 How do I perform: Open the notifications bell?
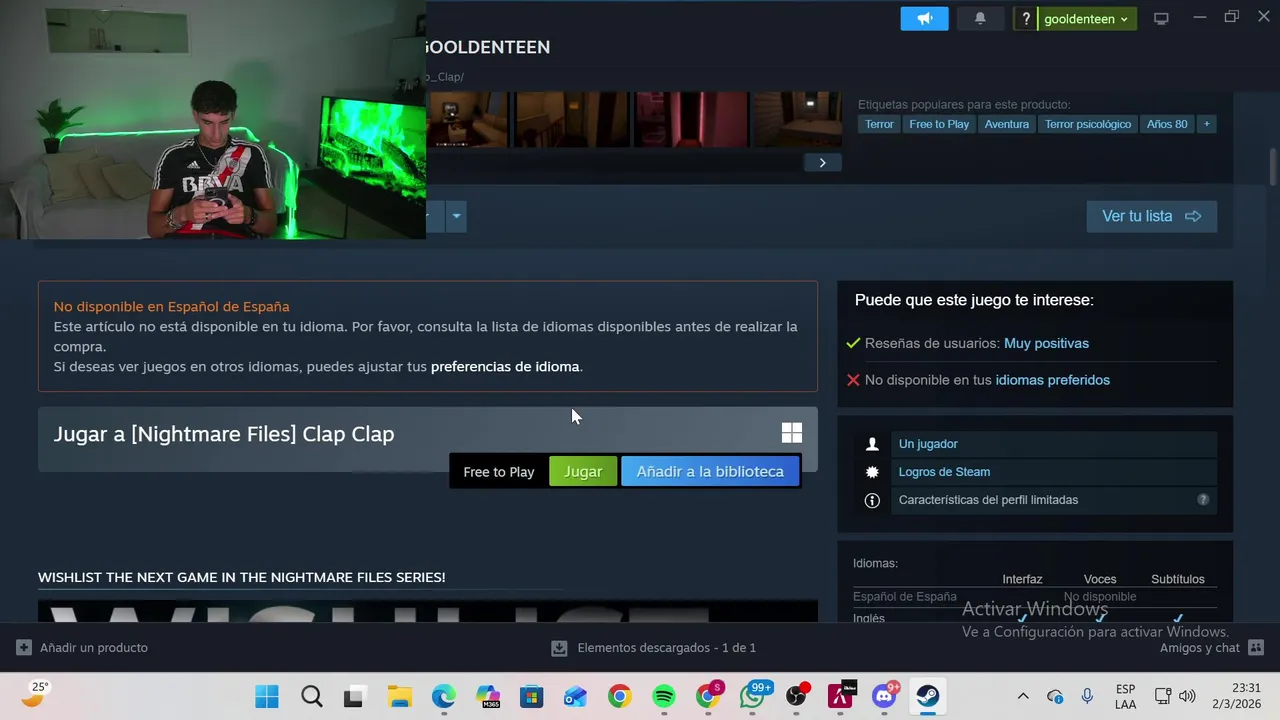click(980, 19)
